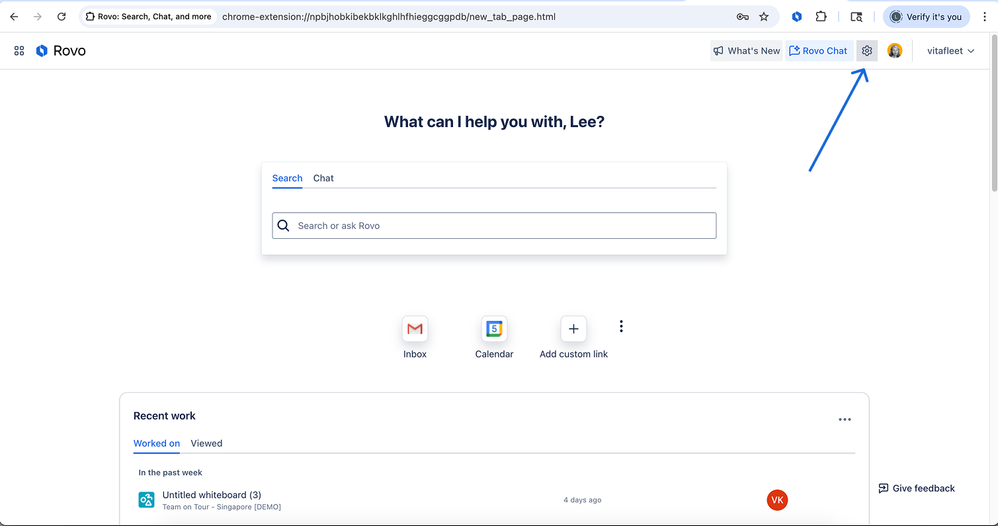Select the Viewed tab
Screen dimensions: 998x526
206,443
